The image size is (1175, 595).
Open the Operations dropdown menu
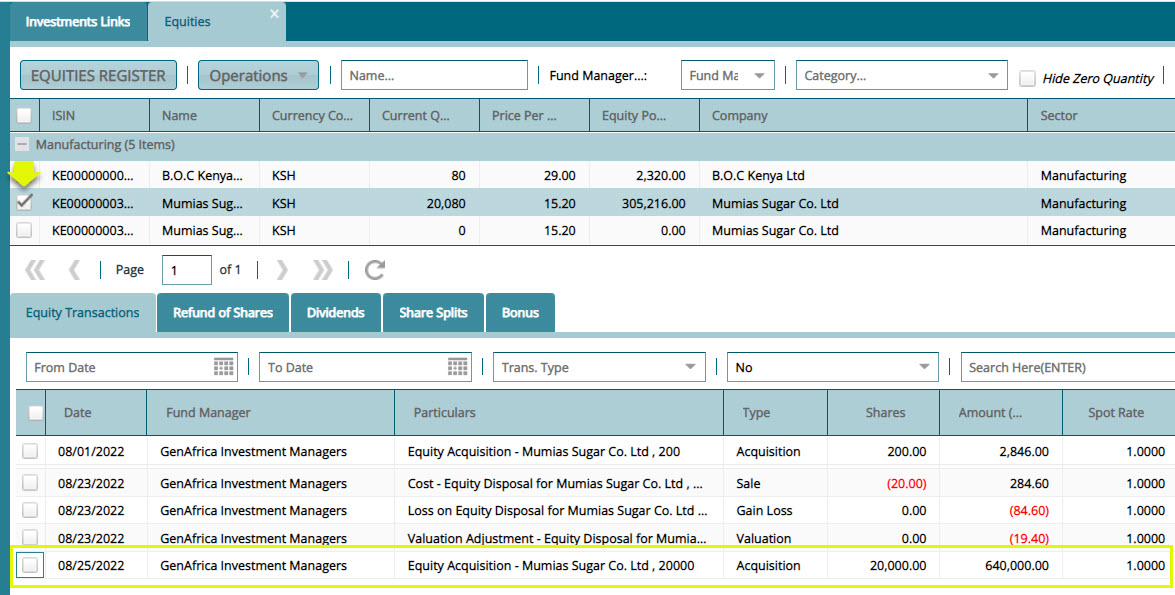[x=259, y=76]
